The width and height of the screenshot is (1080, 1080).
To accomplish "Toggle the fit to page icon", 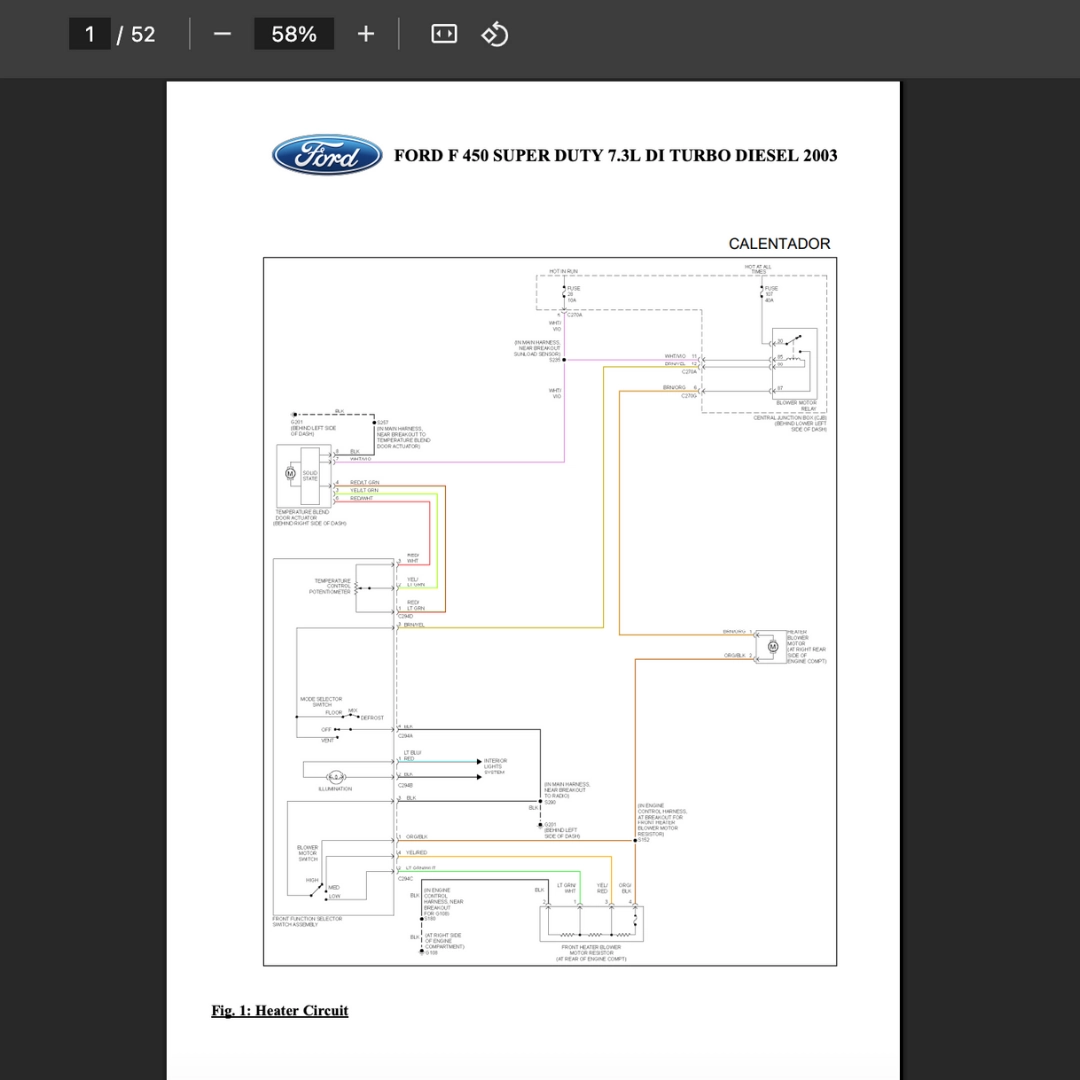I will [444, 34].
